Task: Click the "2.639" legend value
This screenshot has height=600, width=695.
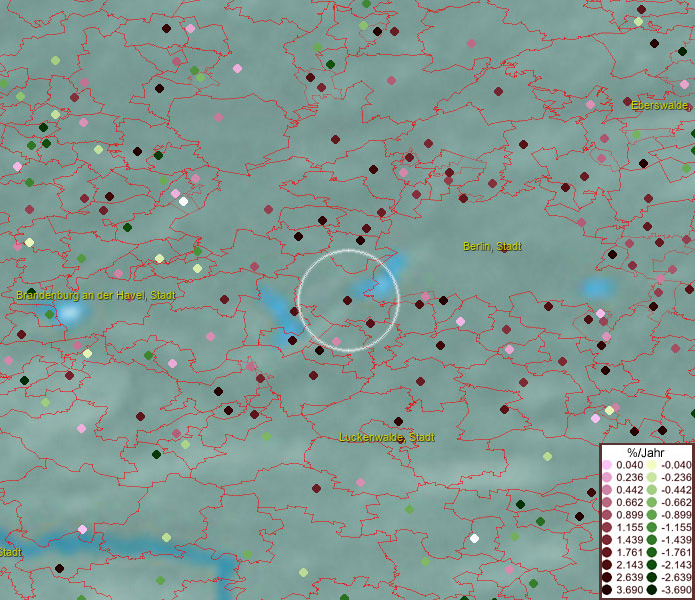Action: click(629, 577)
